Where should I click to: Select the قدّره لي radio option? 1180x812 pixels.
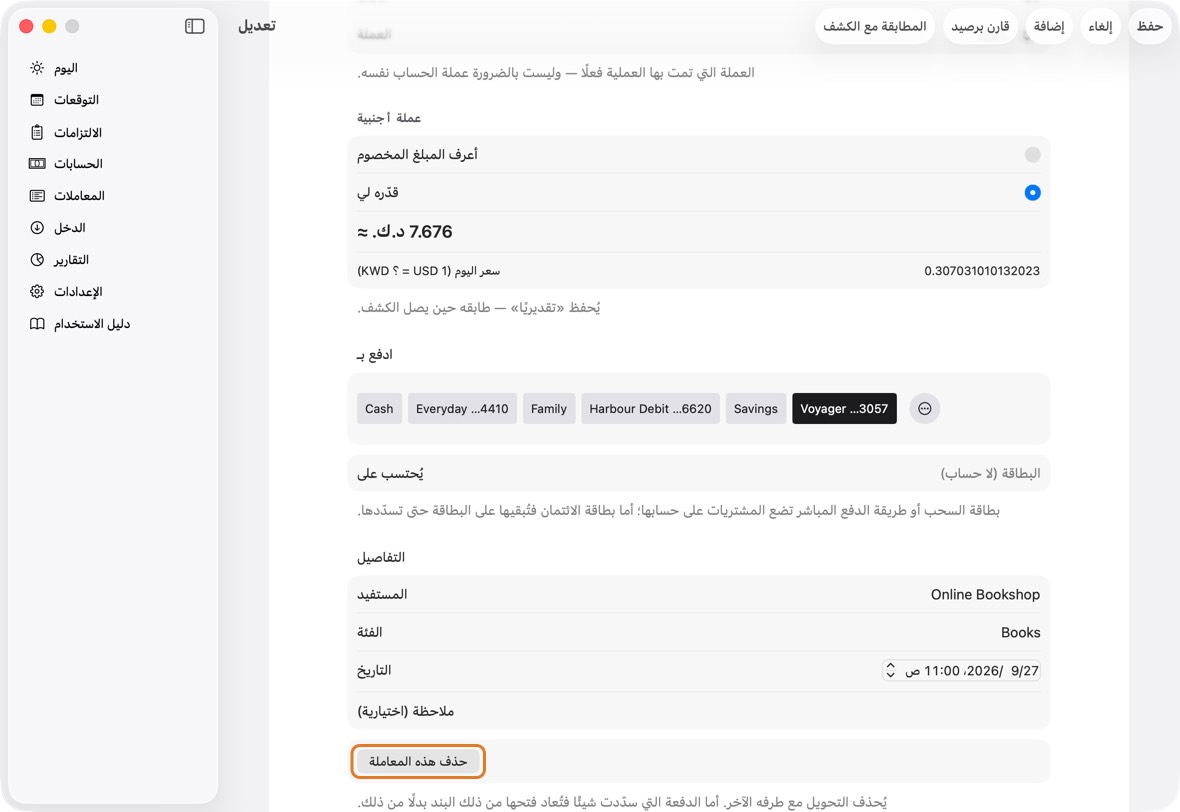pos(1032,193)
